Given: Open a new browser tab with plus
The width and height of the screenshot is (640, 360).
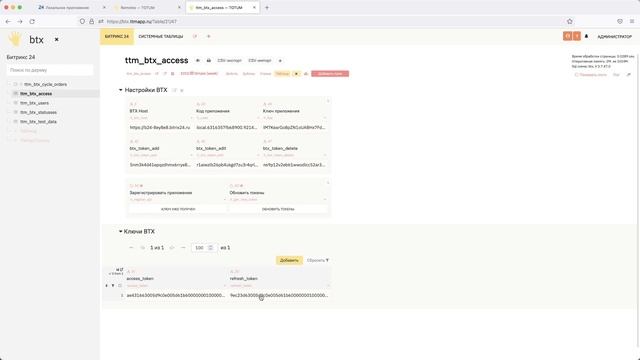Looking at the screenshot, I should 267,7.
